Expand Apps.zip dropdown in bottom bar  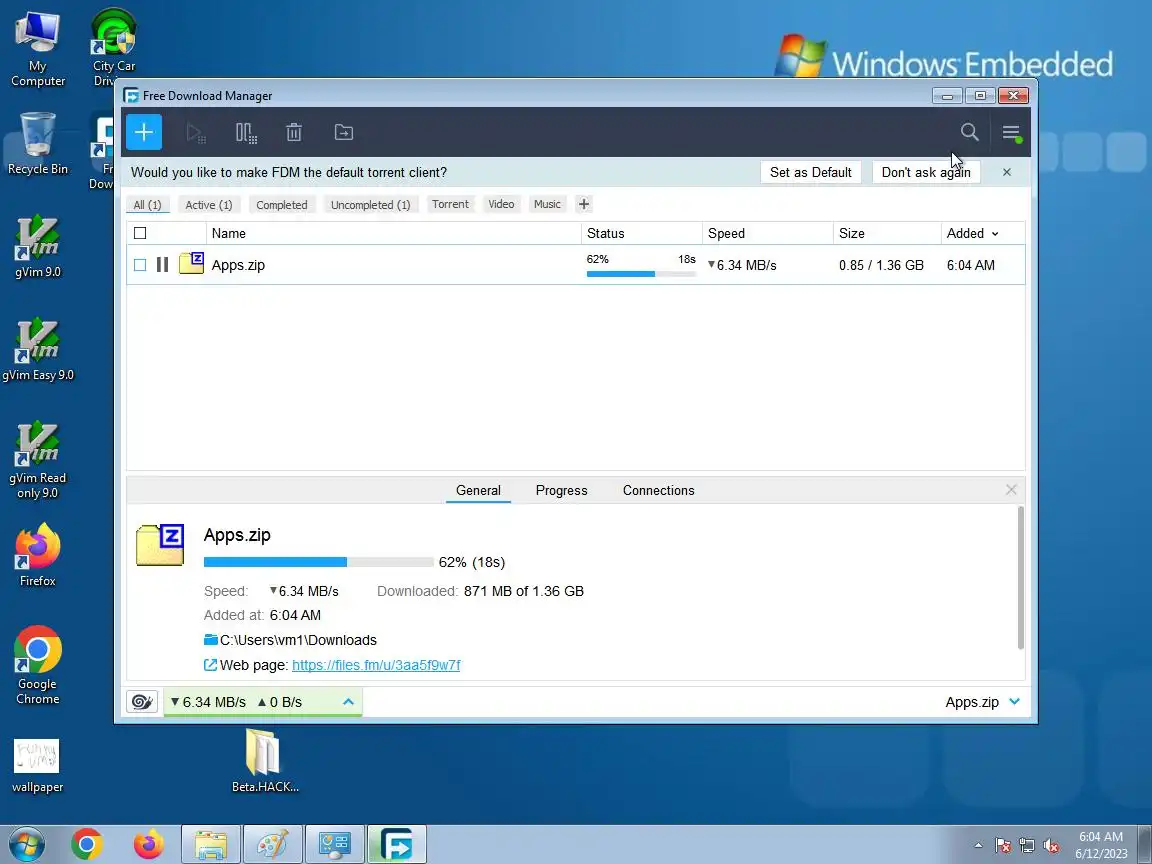(1015, 702)
